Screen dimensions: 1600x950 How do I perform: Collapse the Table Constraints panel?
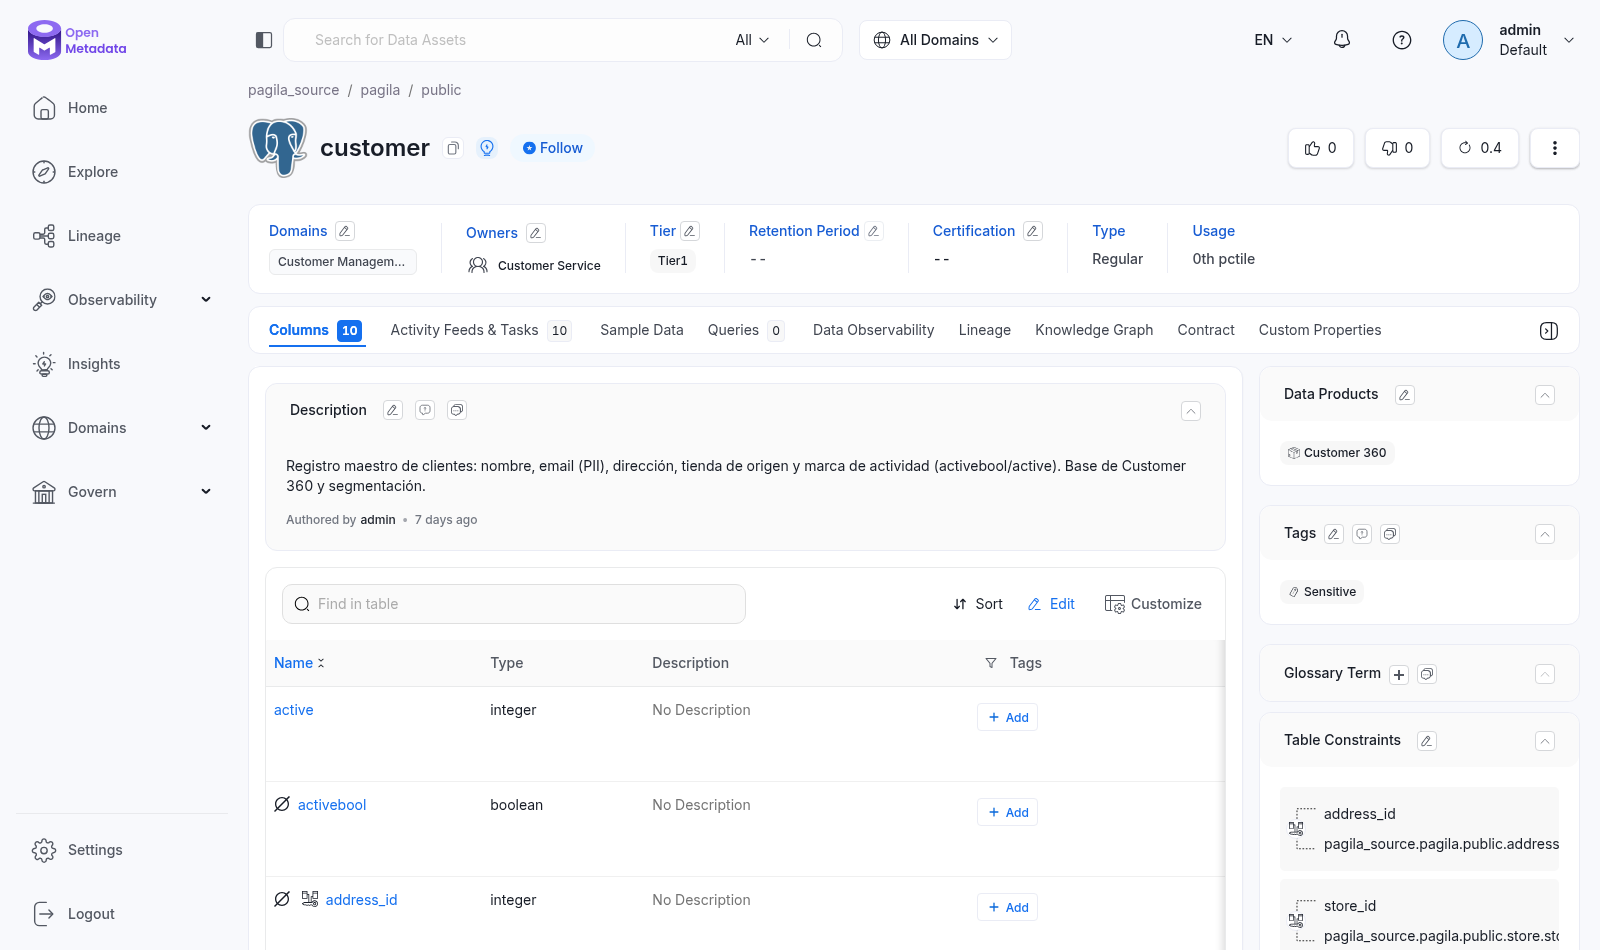pos(1545,741)
